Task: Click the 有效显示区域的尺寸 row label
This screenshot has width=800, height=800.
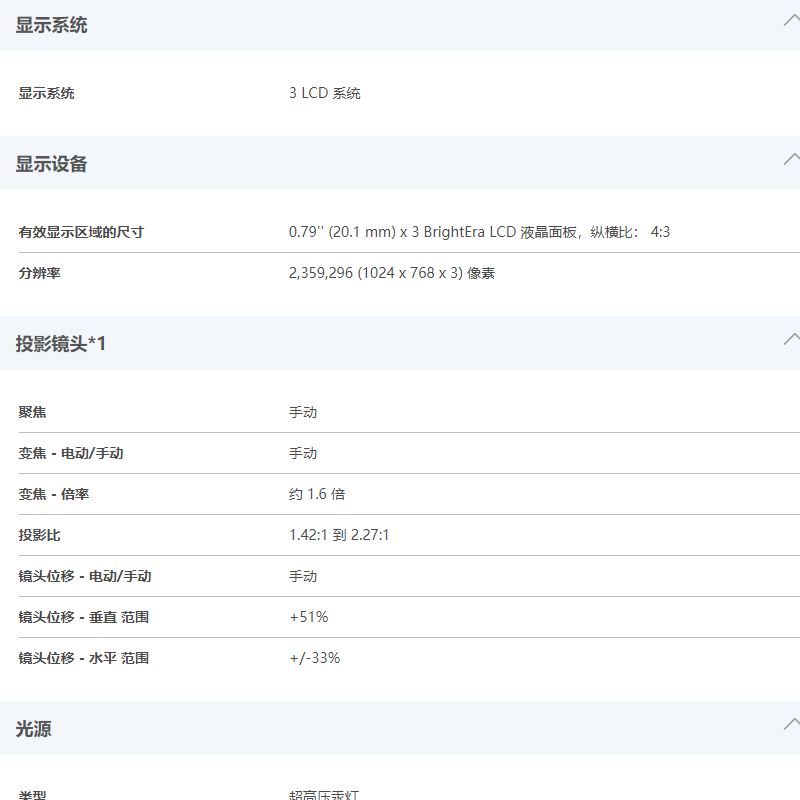Action: (81, 232)
